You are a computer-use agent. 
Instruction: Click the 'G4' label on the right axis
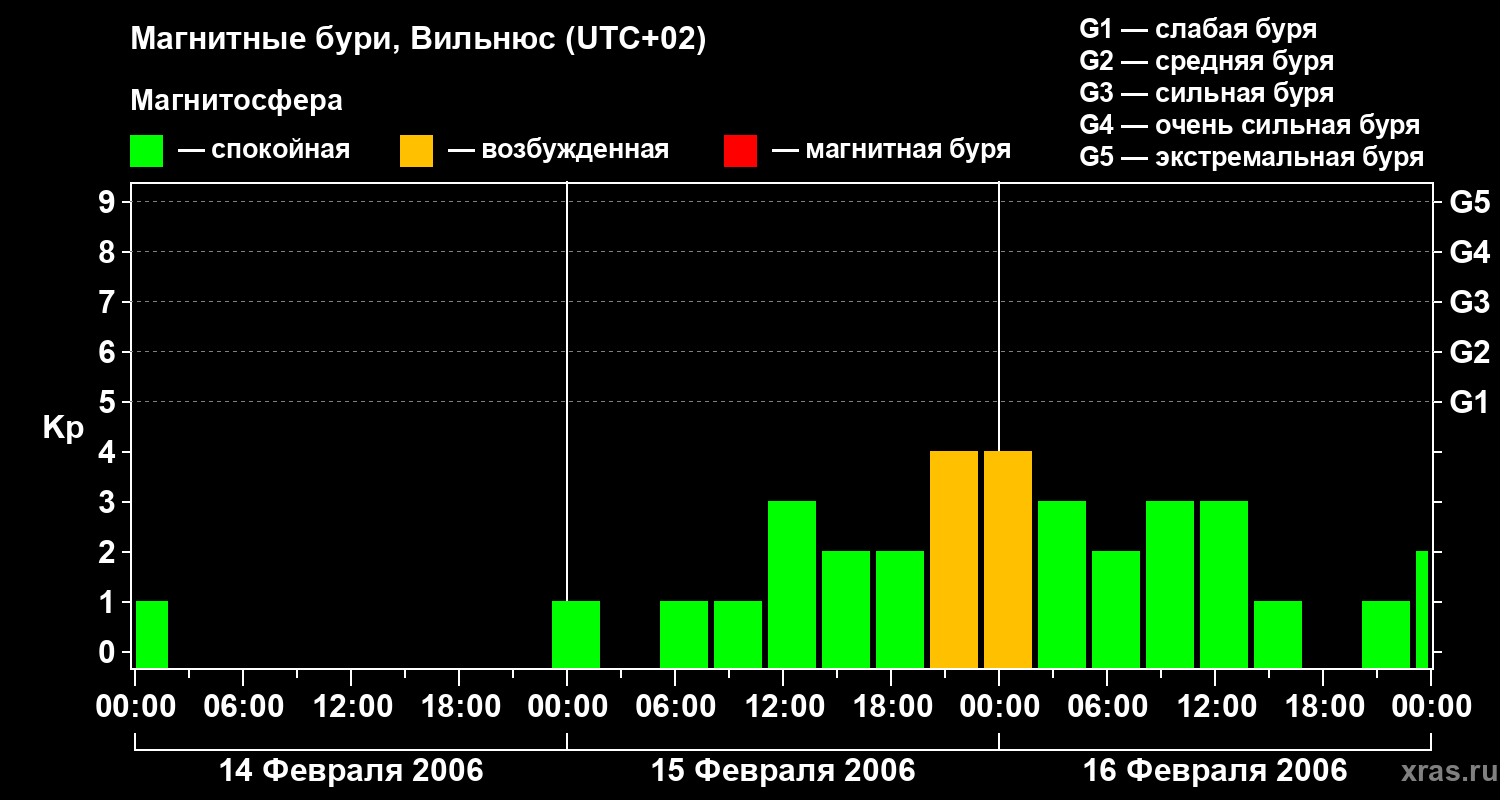[x=1470, y=252]
